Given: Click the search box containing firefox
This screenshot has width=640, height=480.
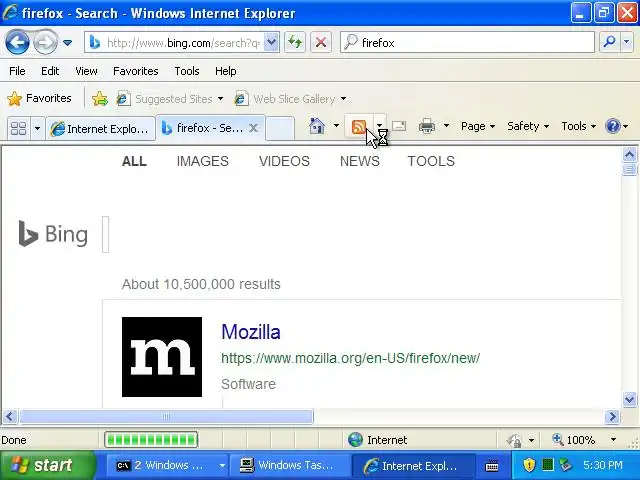Looking at the screenshot, I should click(467, 42).
